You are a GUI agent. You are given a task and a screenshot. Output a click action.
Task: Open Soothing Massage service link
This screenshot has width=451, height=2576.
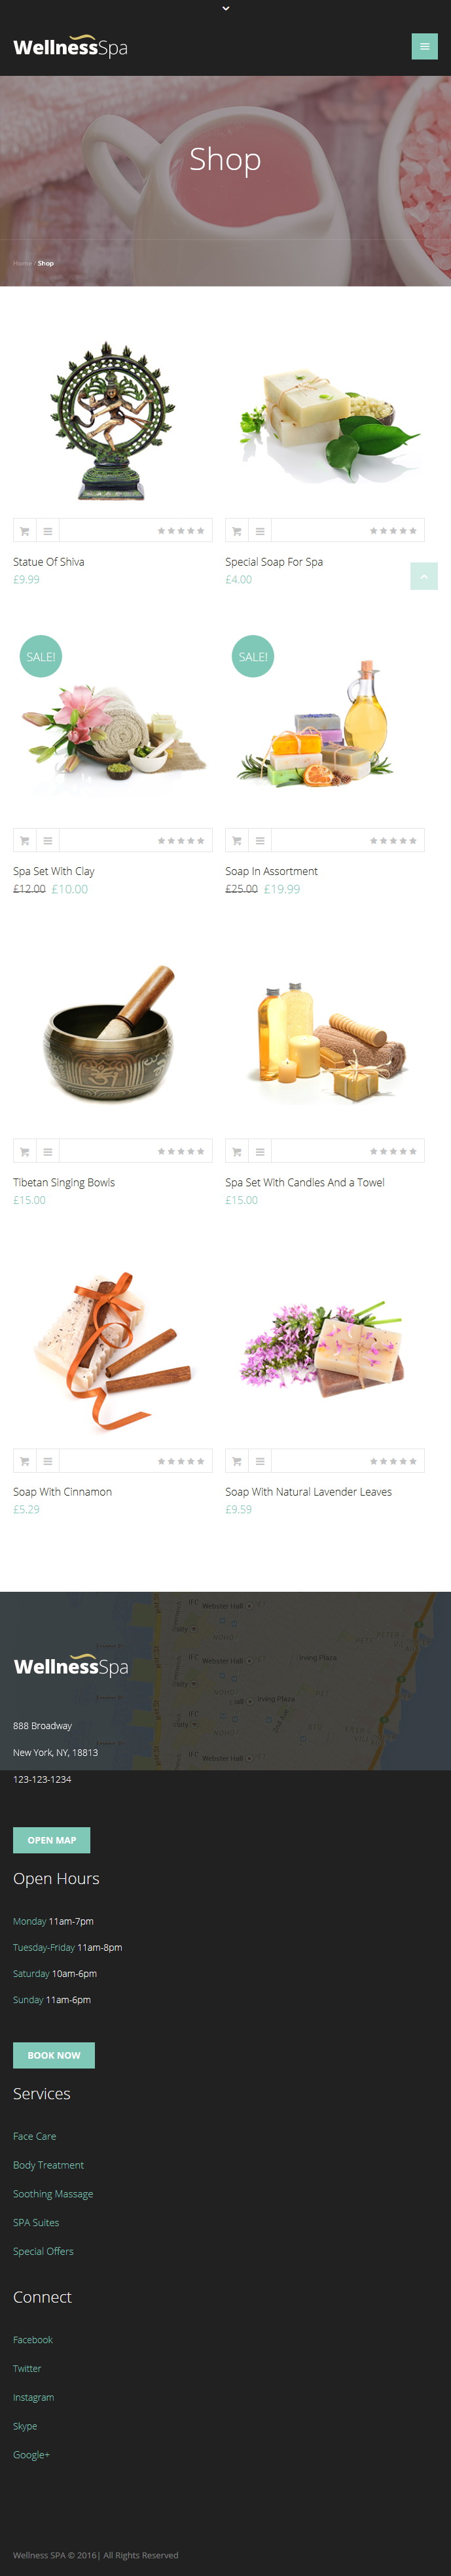click(53, 2194)
